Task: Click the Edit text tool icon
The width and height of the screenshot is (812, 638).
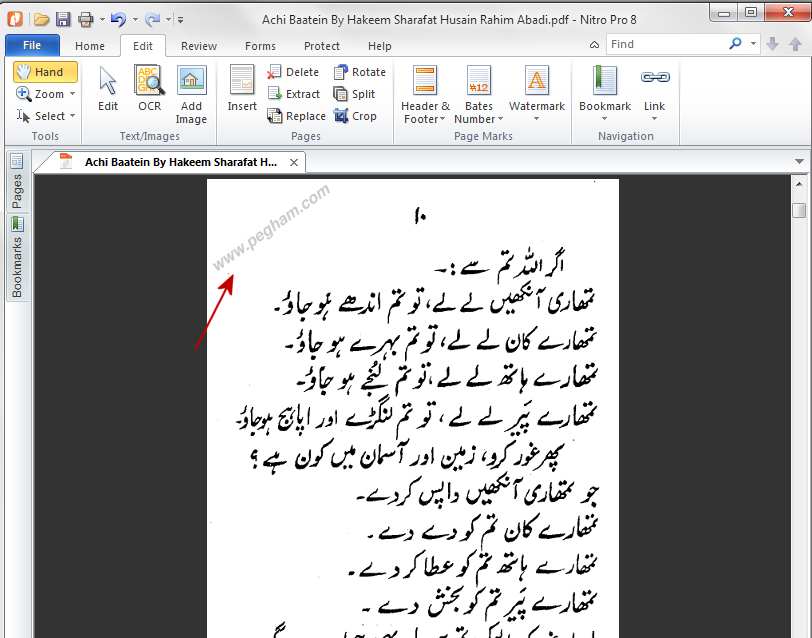Action: pos(108,82)
